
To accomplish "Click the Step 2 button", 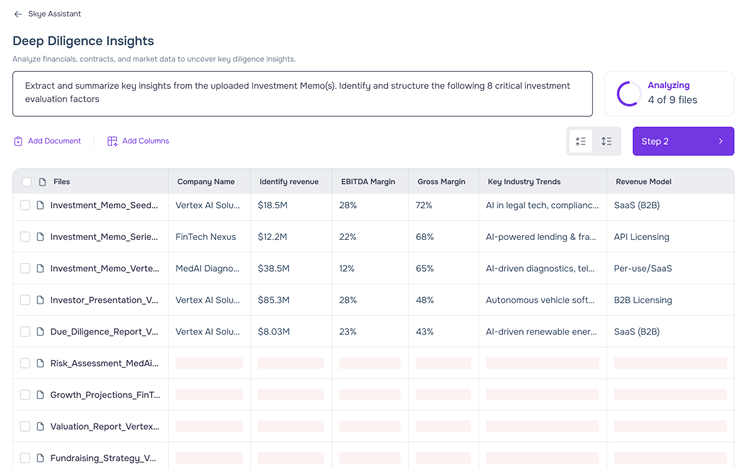I will click(x=682, y=141).
